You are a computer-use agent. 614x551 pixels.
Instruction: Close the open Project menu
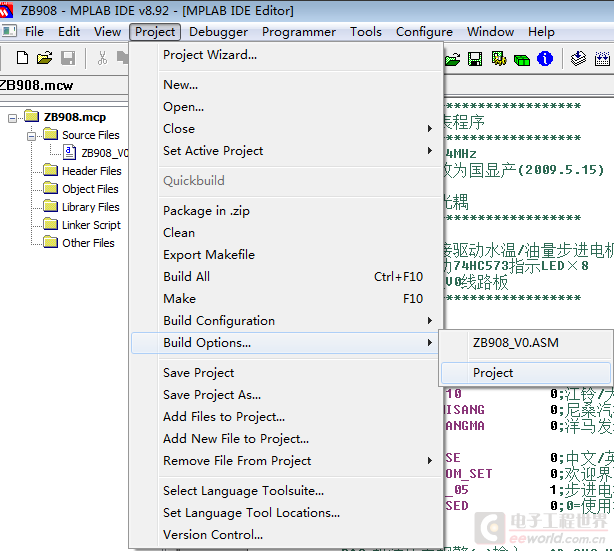click(155, 32)
